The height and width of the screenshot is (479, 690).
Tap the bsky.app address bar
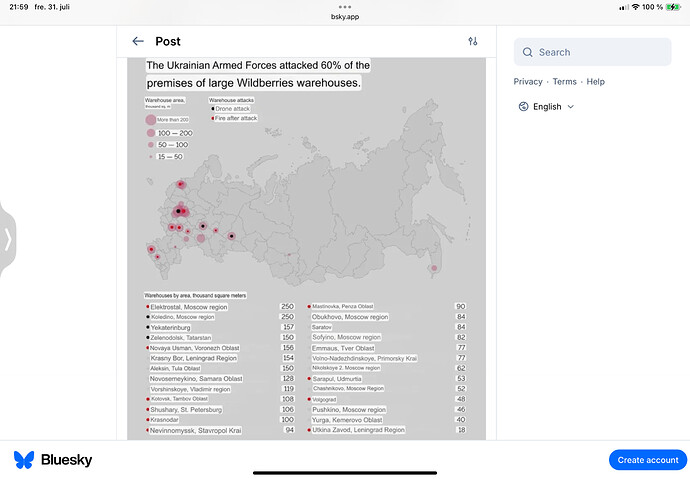[x=345, y=17]
